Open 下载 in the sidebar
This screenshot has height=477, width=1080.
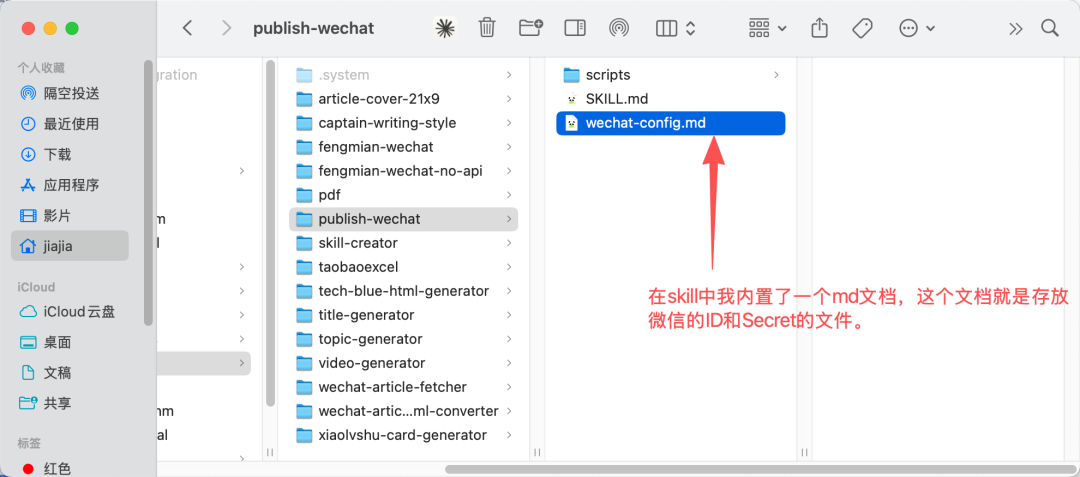tap(46, 154)
